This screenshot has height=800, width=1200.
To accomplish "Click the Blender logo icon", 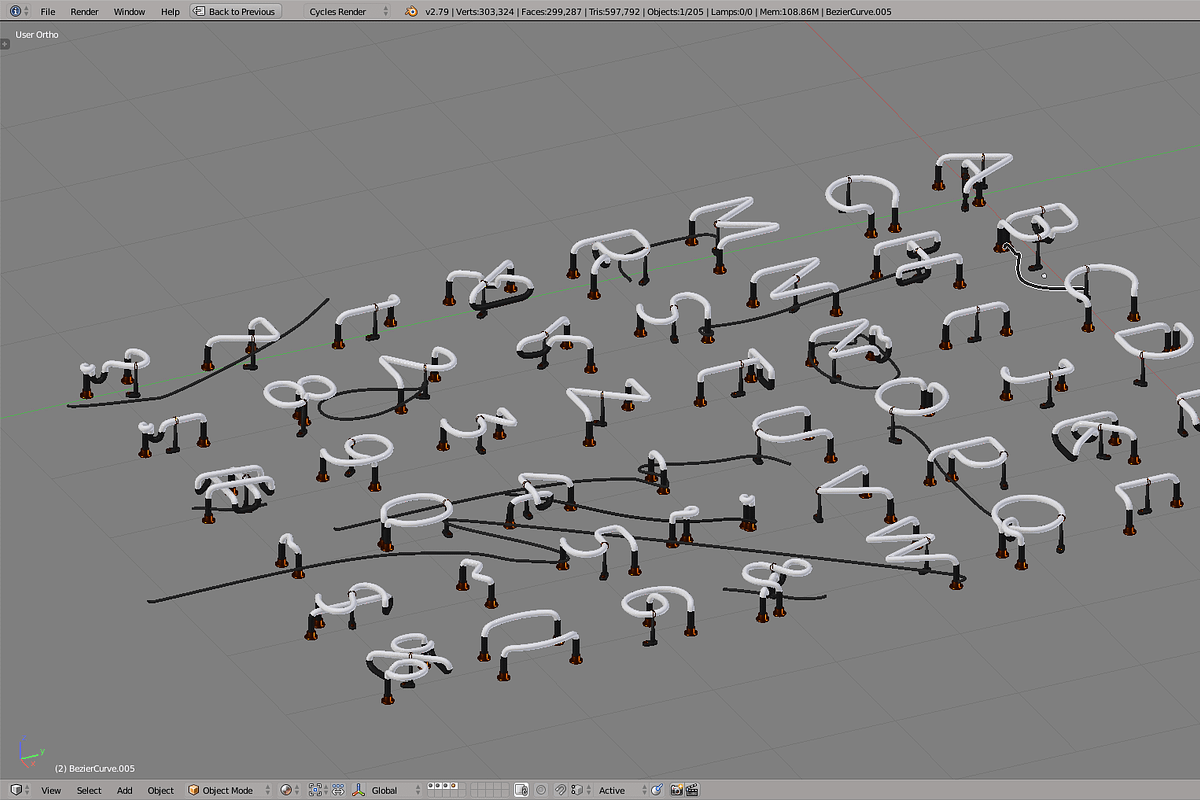I will click(412, 11).
